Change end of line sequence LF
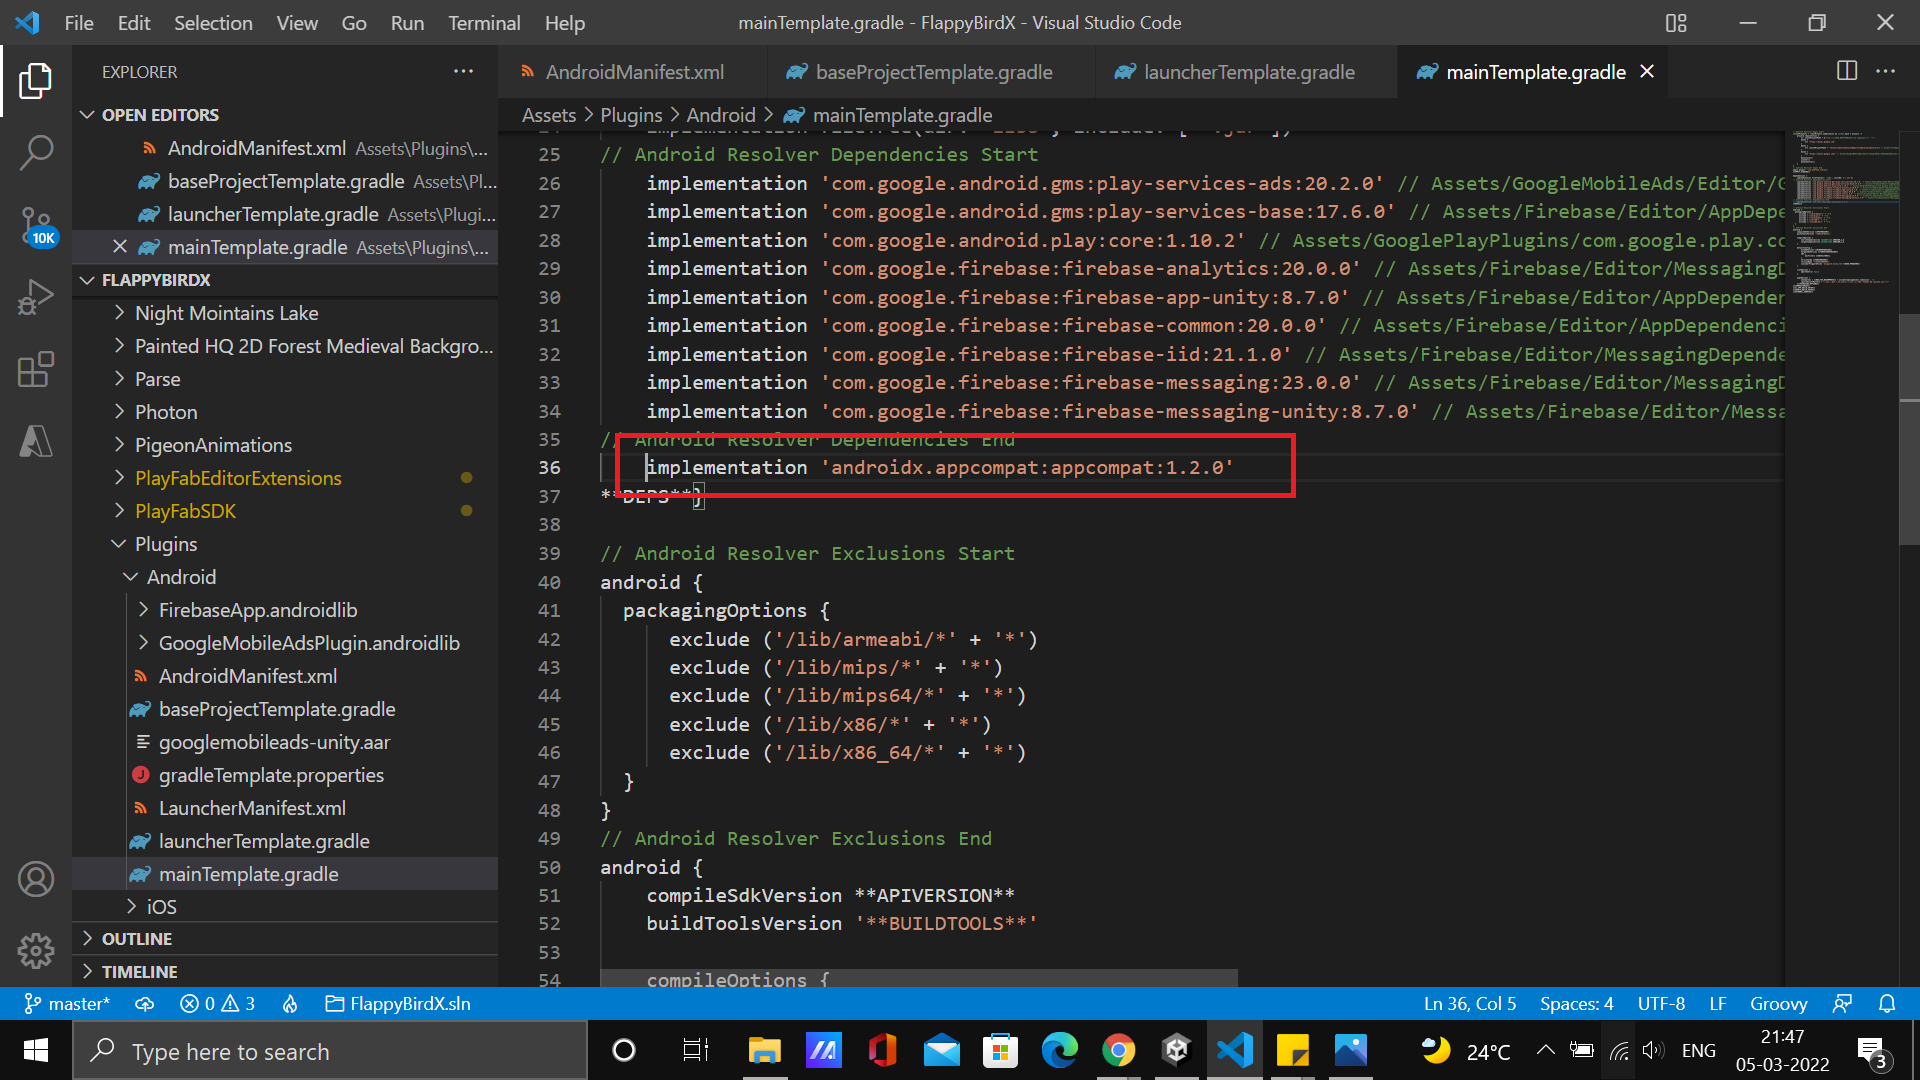Viewport: 1920px width, 1080px height. (1717, 1004)
